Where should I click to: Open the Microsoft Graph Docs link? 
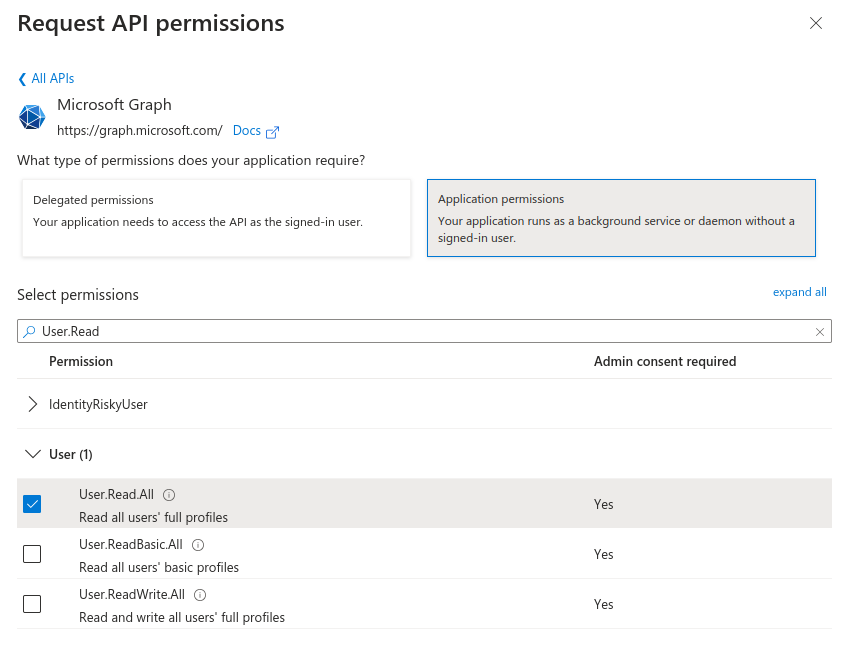click(x=246, y=131)
